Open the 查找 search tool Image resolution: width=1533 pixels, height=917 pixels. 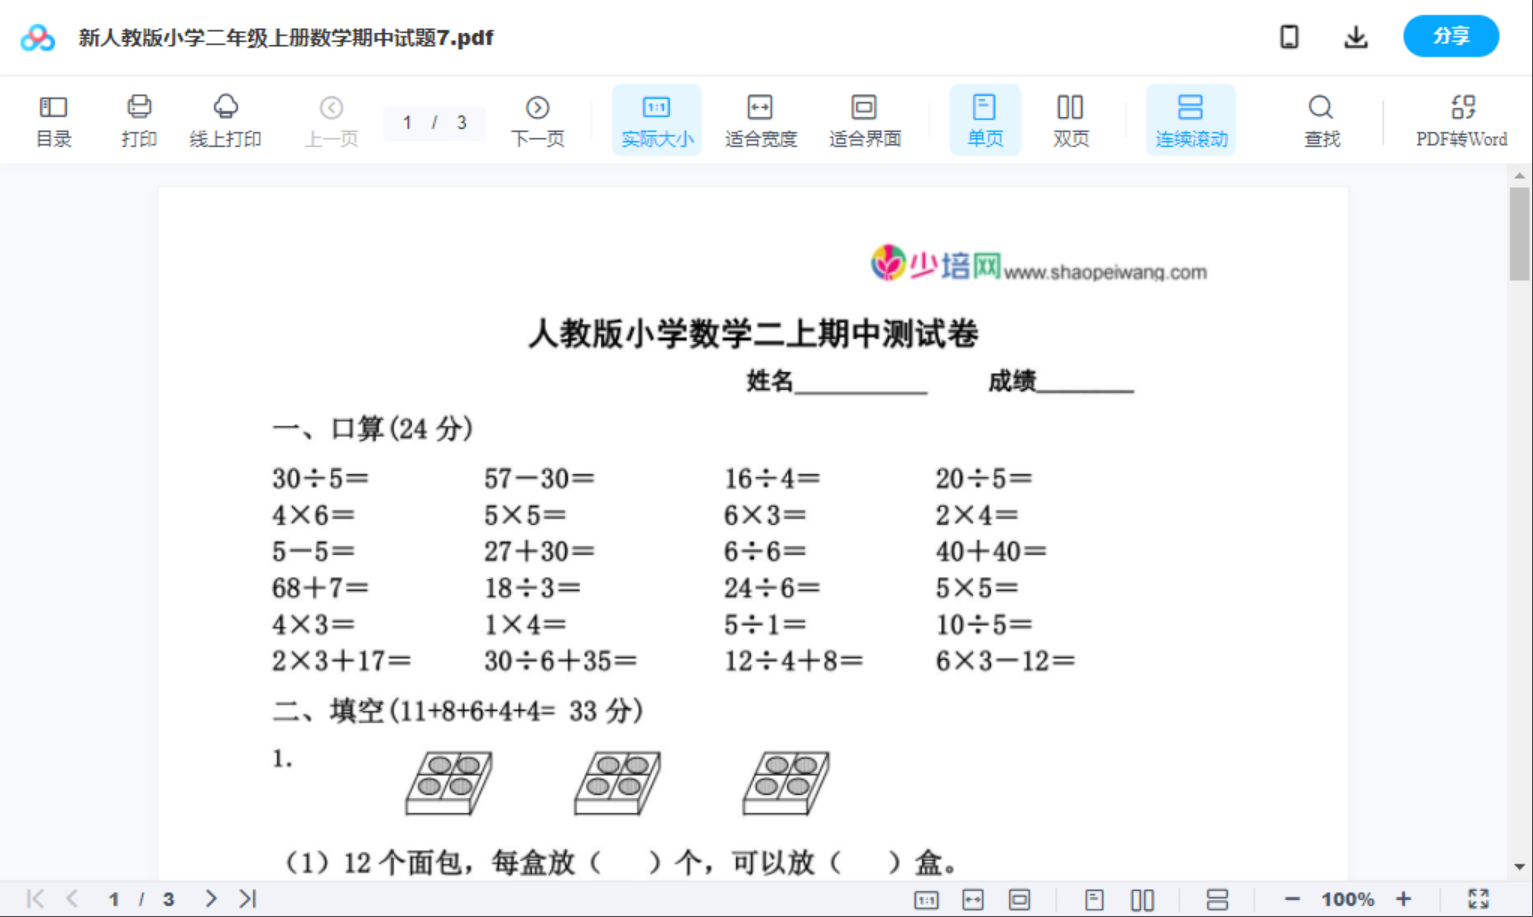pyautogui.click(x=1321, y=119)
